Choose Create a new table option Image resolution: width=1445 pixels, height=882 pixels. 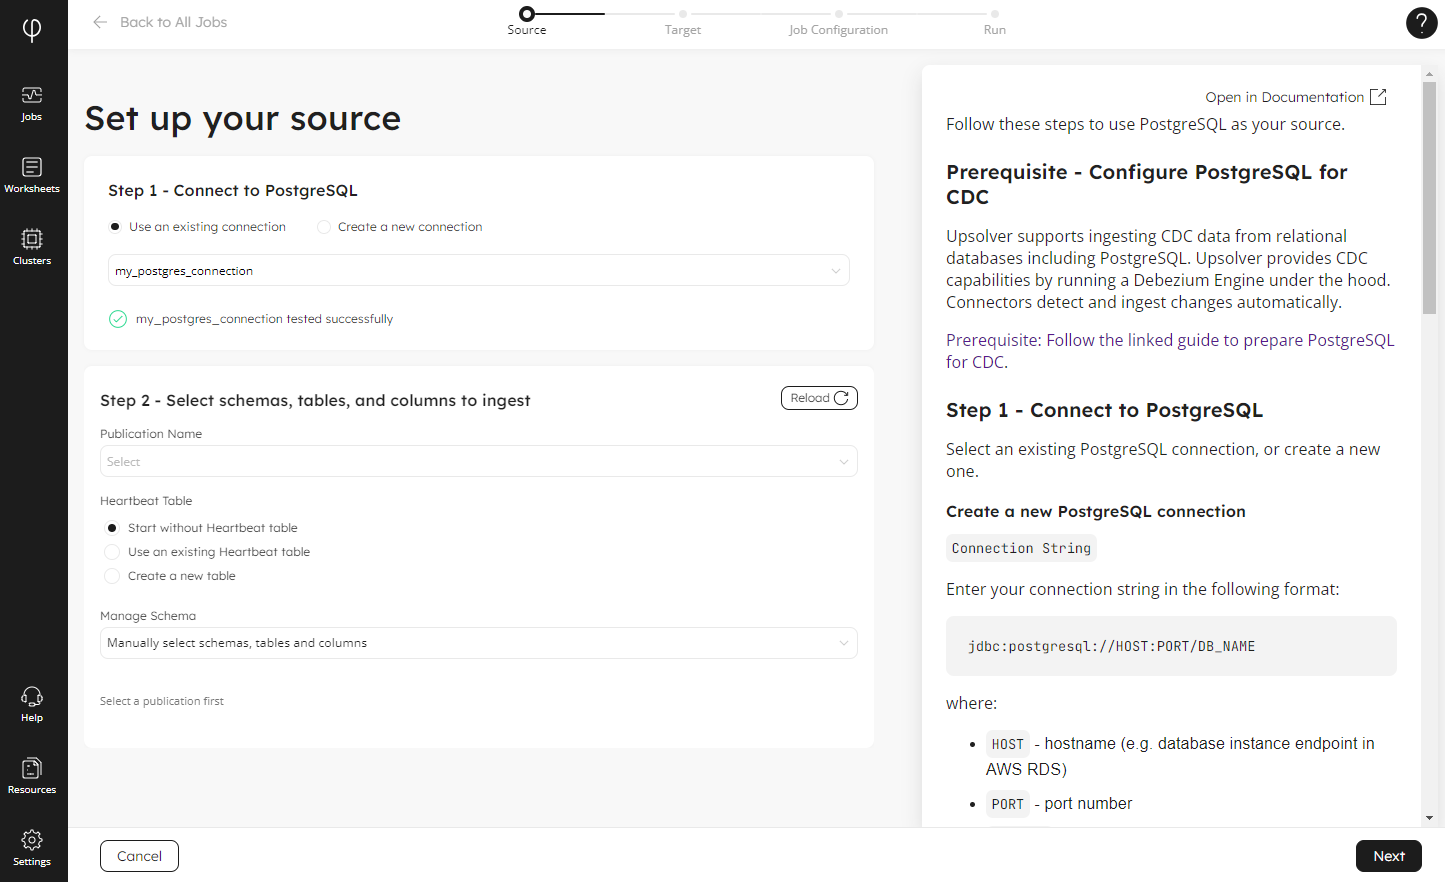[112, 576]
